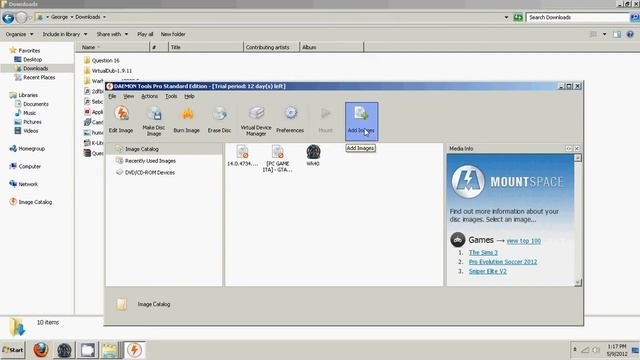Open the Actions menu

149,96
